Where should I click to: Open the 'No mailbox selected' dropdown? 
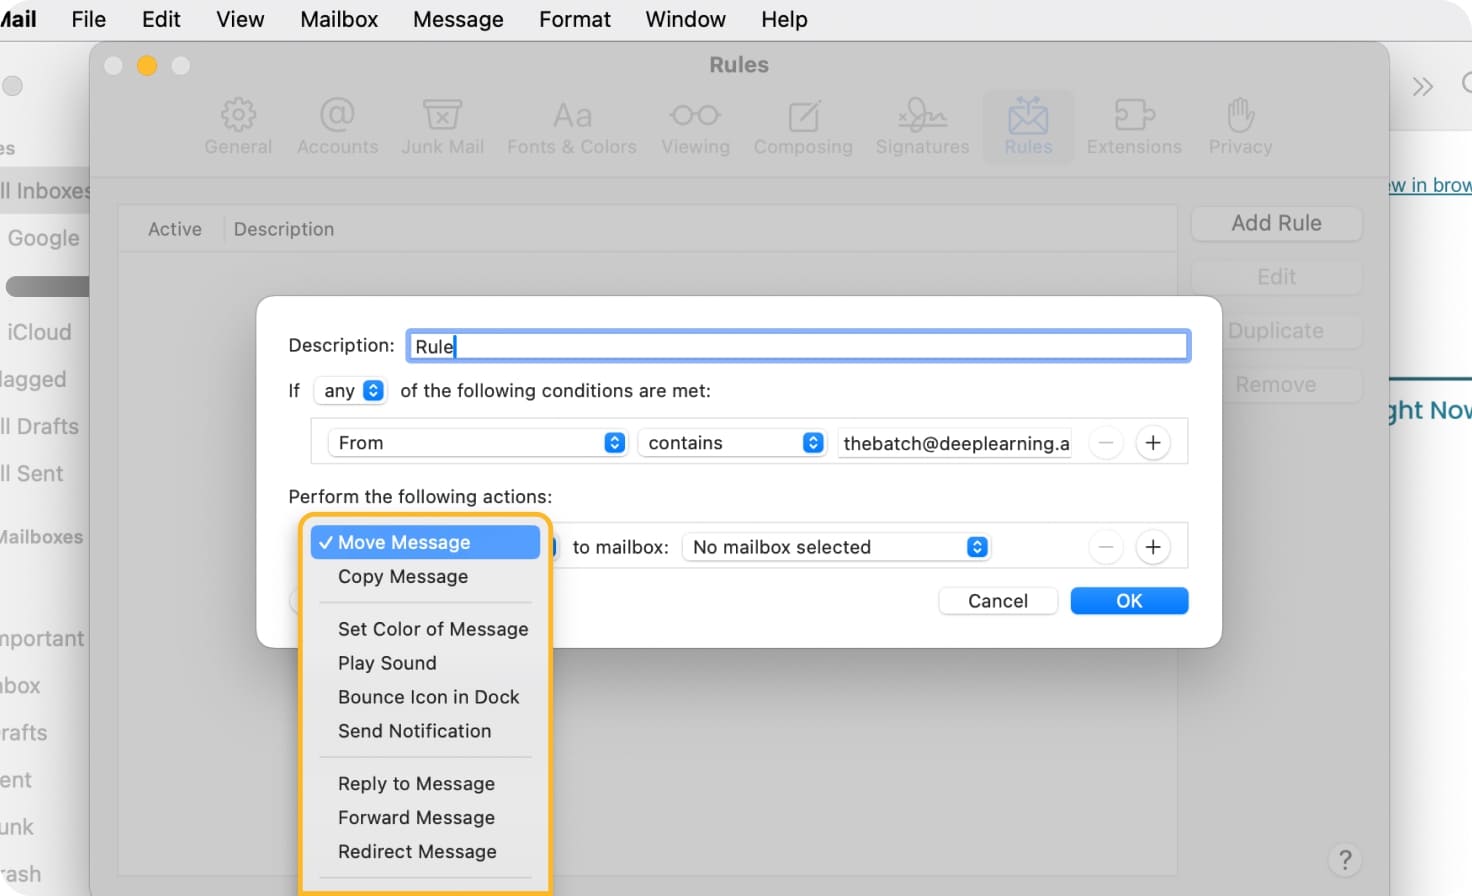(836, 547)
